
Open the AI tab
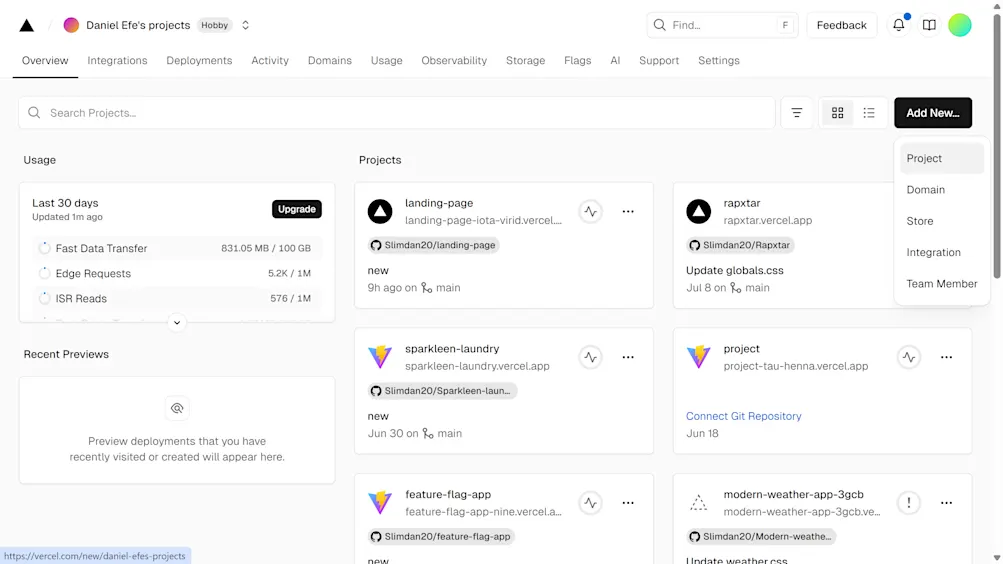point(615,60)
